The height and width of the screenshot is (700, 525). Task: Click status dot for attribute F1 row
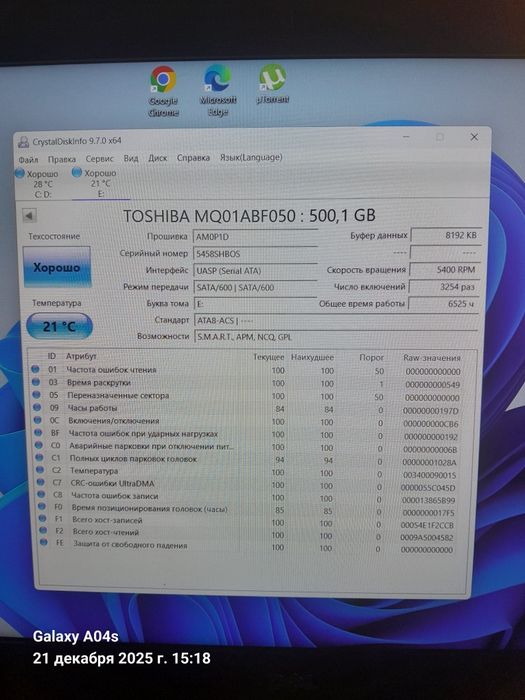pos(42,519)
